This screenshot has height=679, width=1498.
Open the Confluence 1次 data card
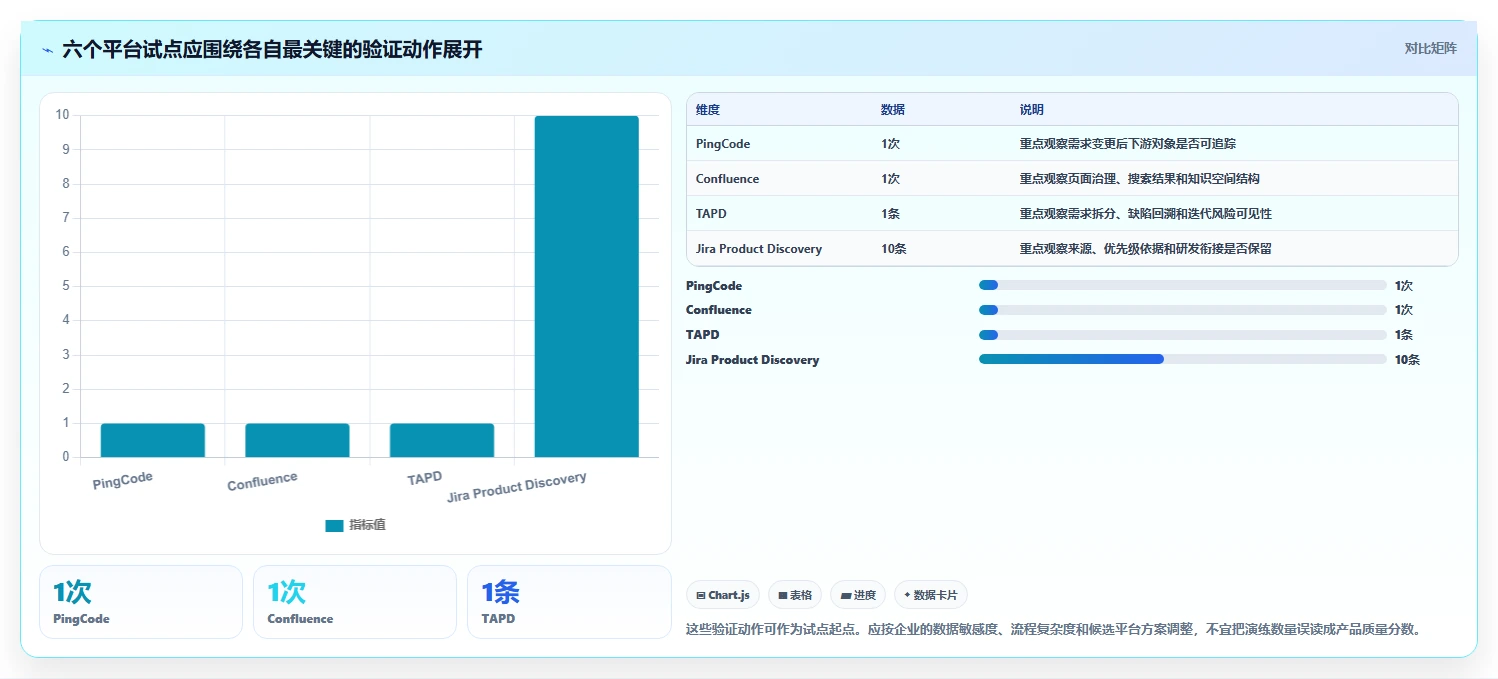(355, 602)
